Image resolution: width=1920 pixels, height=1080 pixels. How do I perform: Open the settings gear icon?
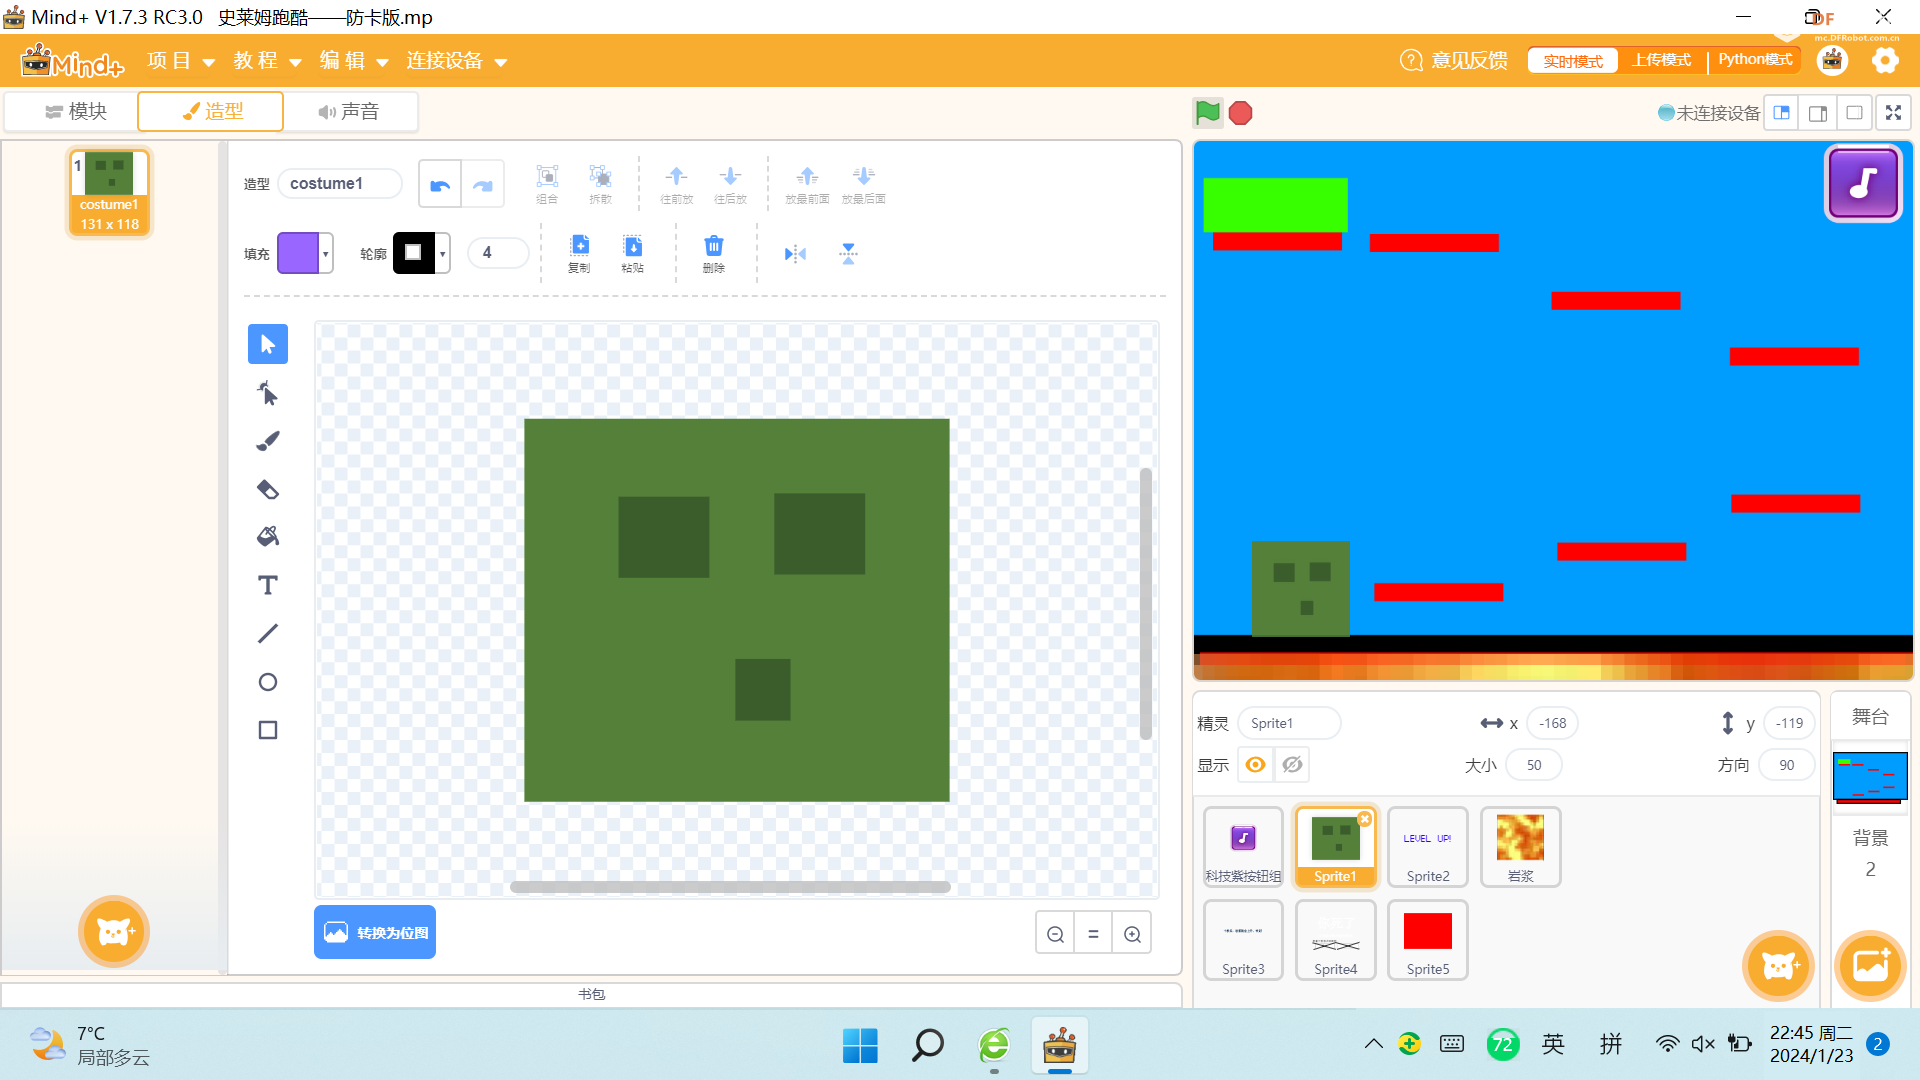tap(1885, 61)
